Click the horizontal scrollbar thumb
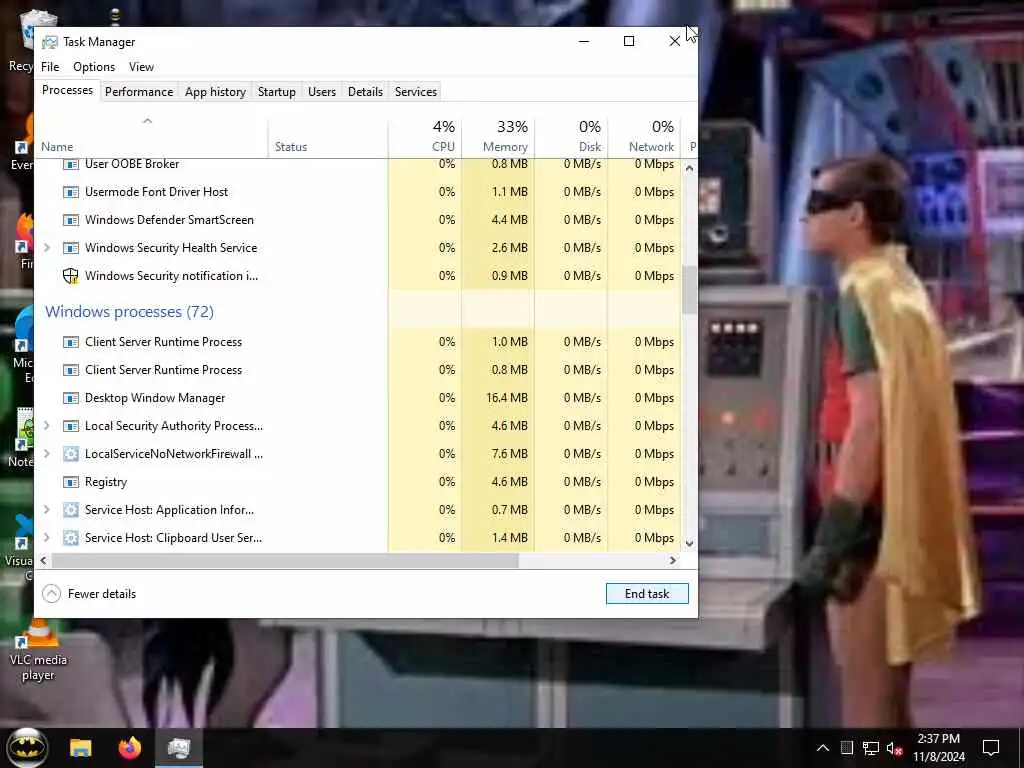The width and height of the screenshot is (1024, 768). click(285, 560)
